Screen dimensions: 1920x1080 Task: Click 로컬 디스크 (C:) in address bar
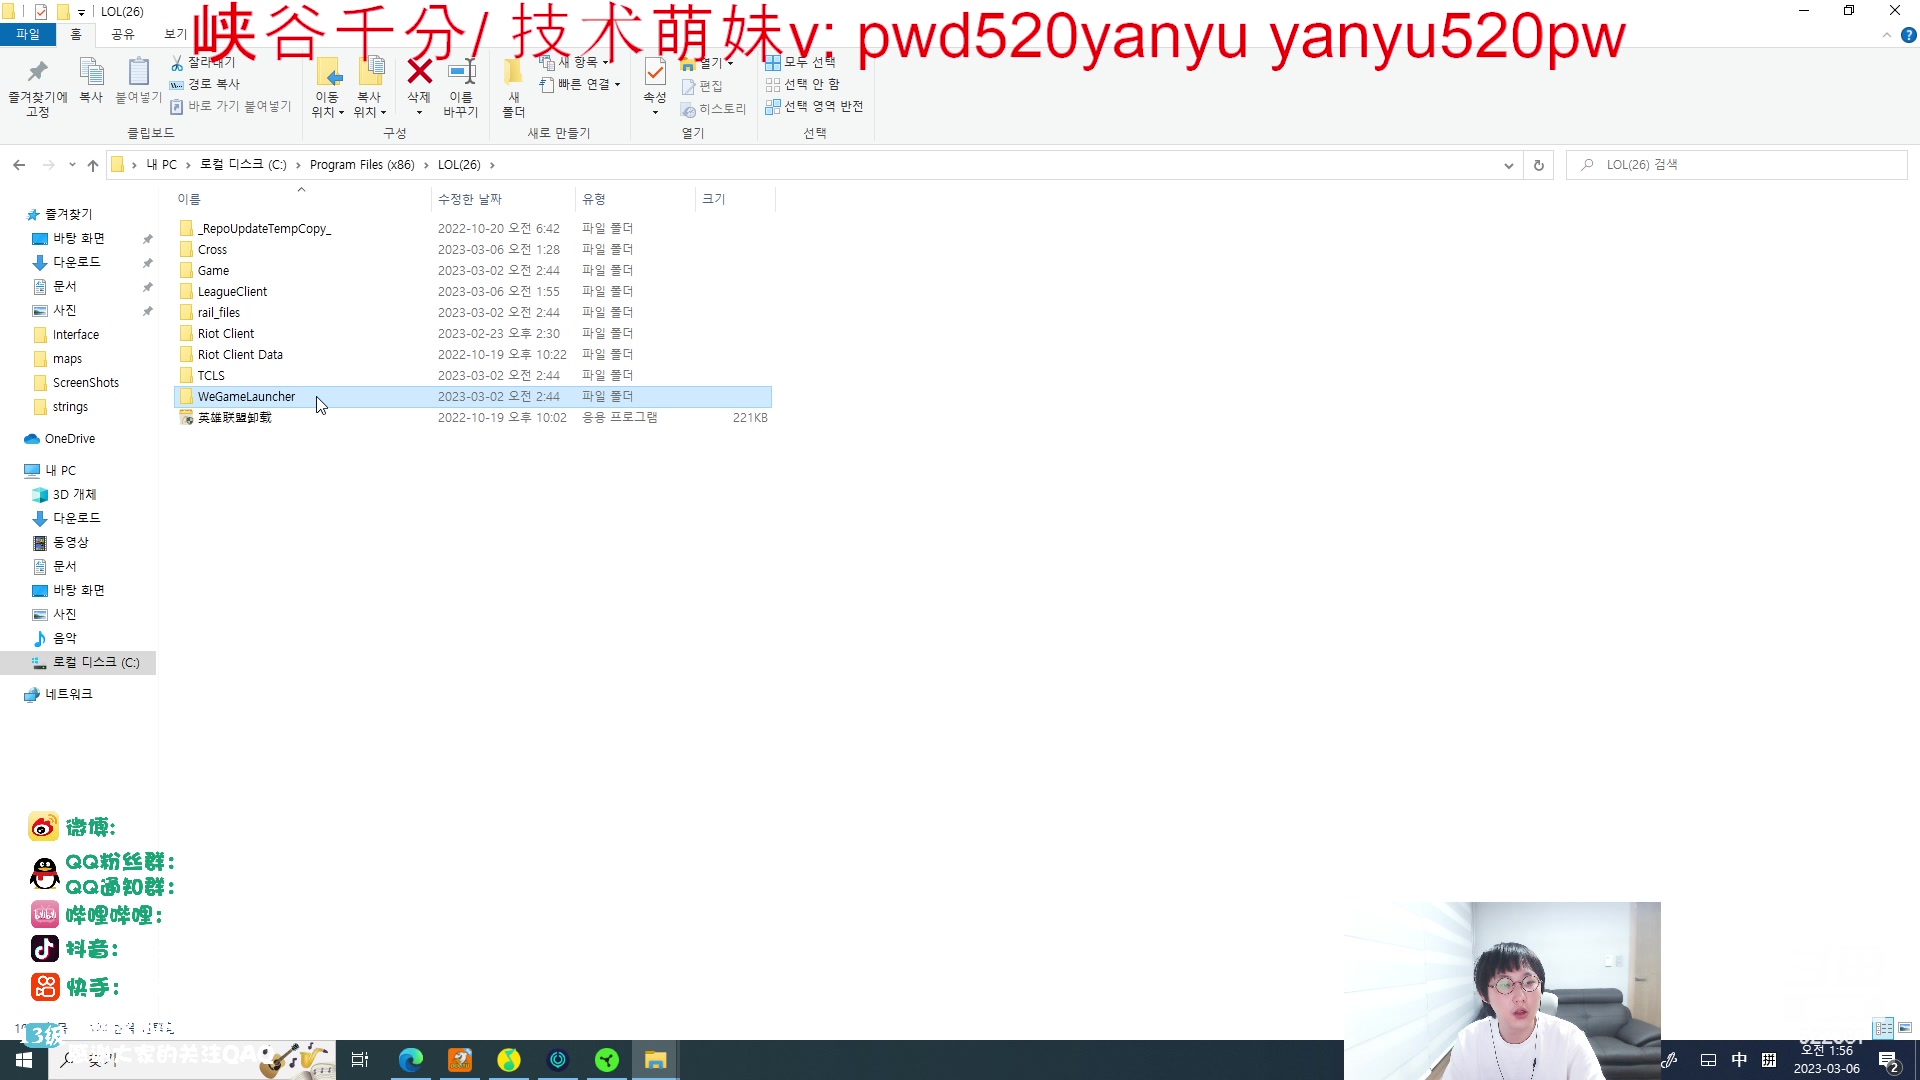243,165
